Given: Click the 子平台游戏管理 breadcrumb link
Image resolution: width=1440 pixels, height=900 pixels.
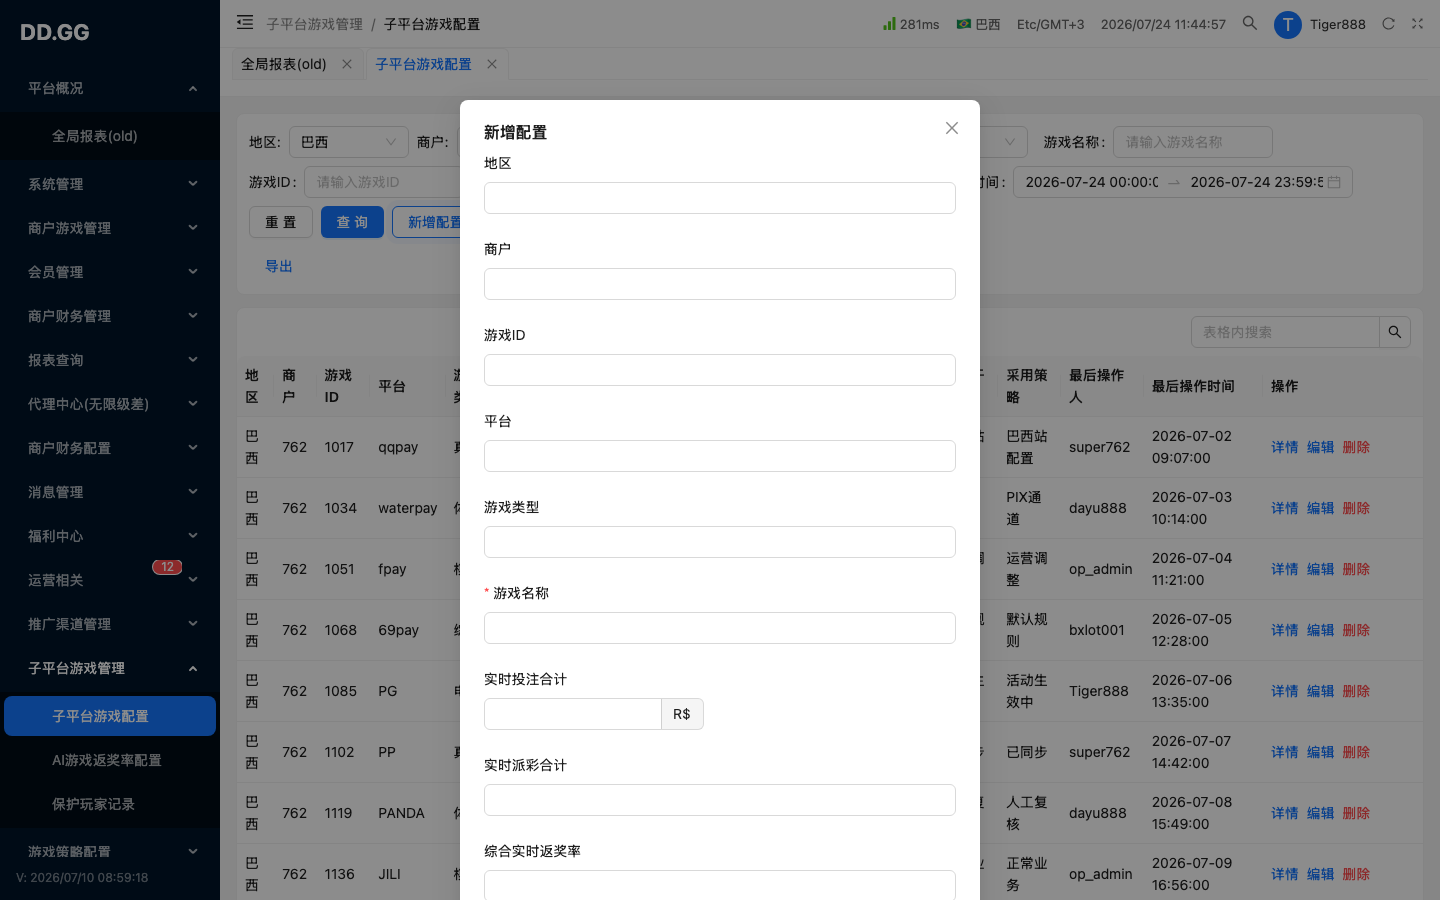Looking at the screenshot, I should point(315,24).
